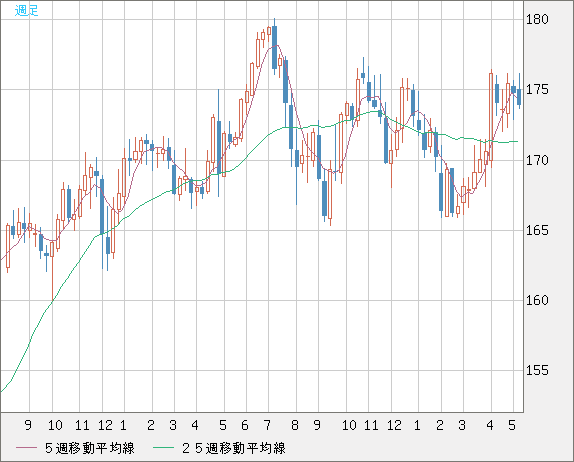This screenshot has width=574, height=462.
Task: Select the 155 price axis label
Action: tap(537, 370)
